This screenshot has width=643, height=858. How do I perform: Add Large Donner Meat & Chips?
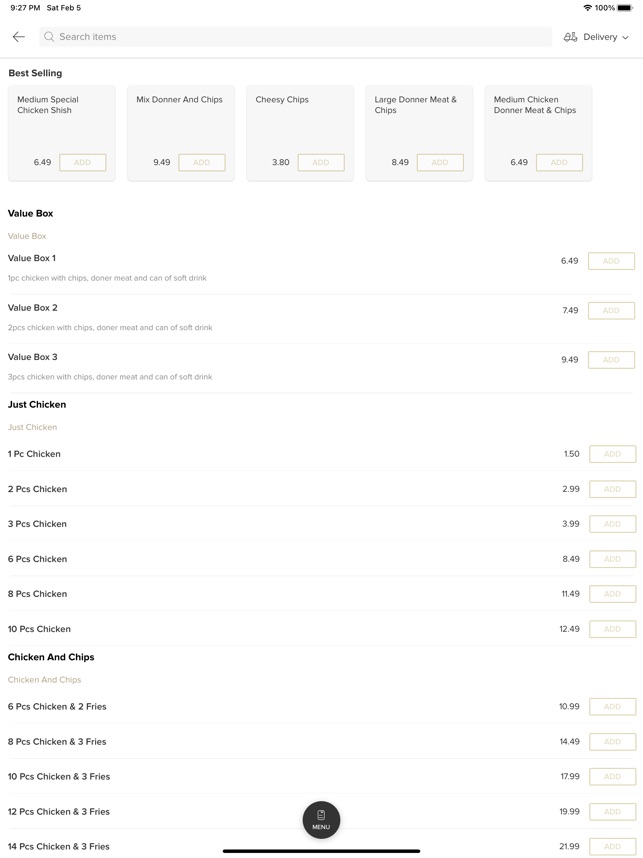[439, 162]
